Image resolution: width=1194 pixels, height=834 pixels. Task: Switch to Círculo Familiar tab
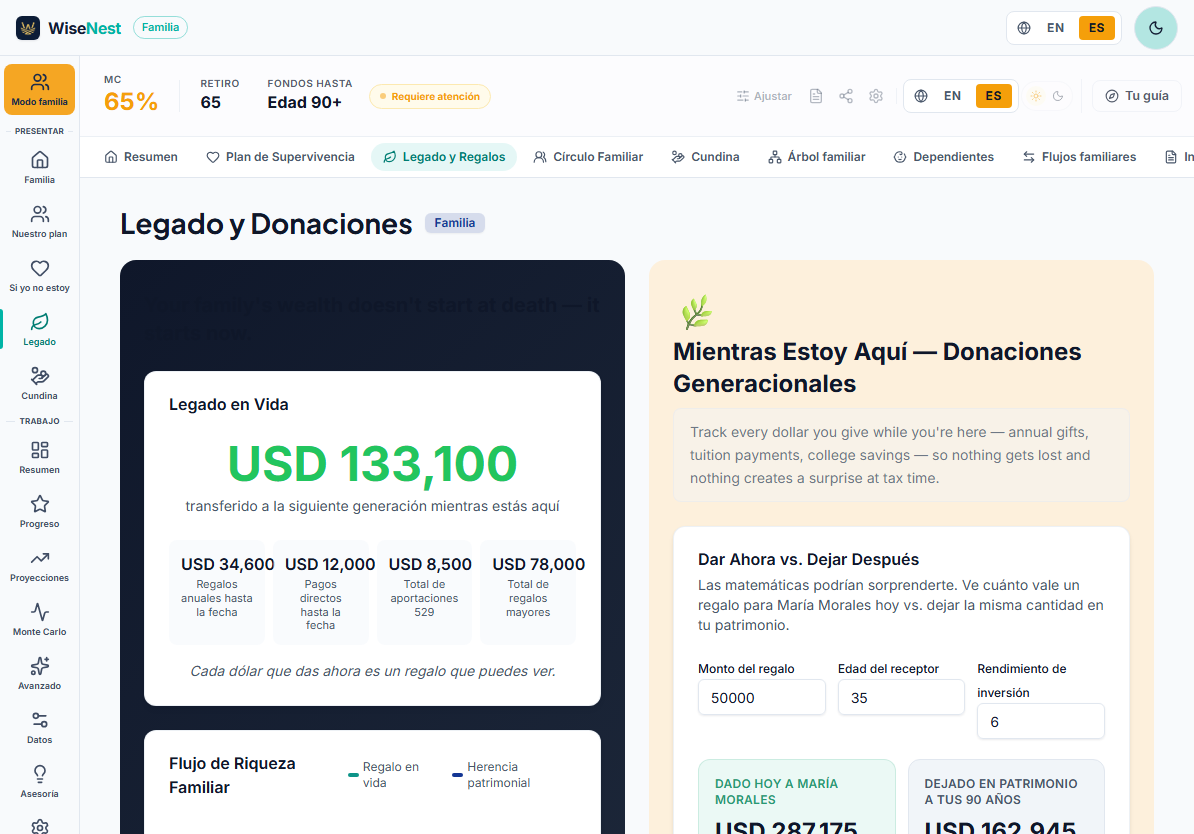(x=588, y=157)
